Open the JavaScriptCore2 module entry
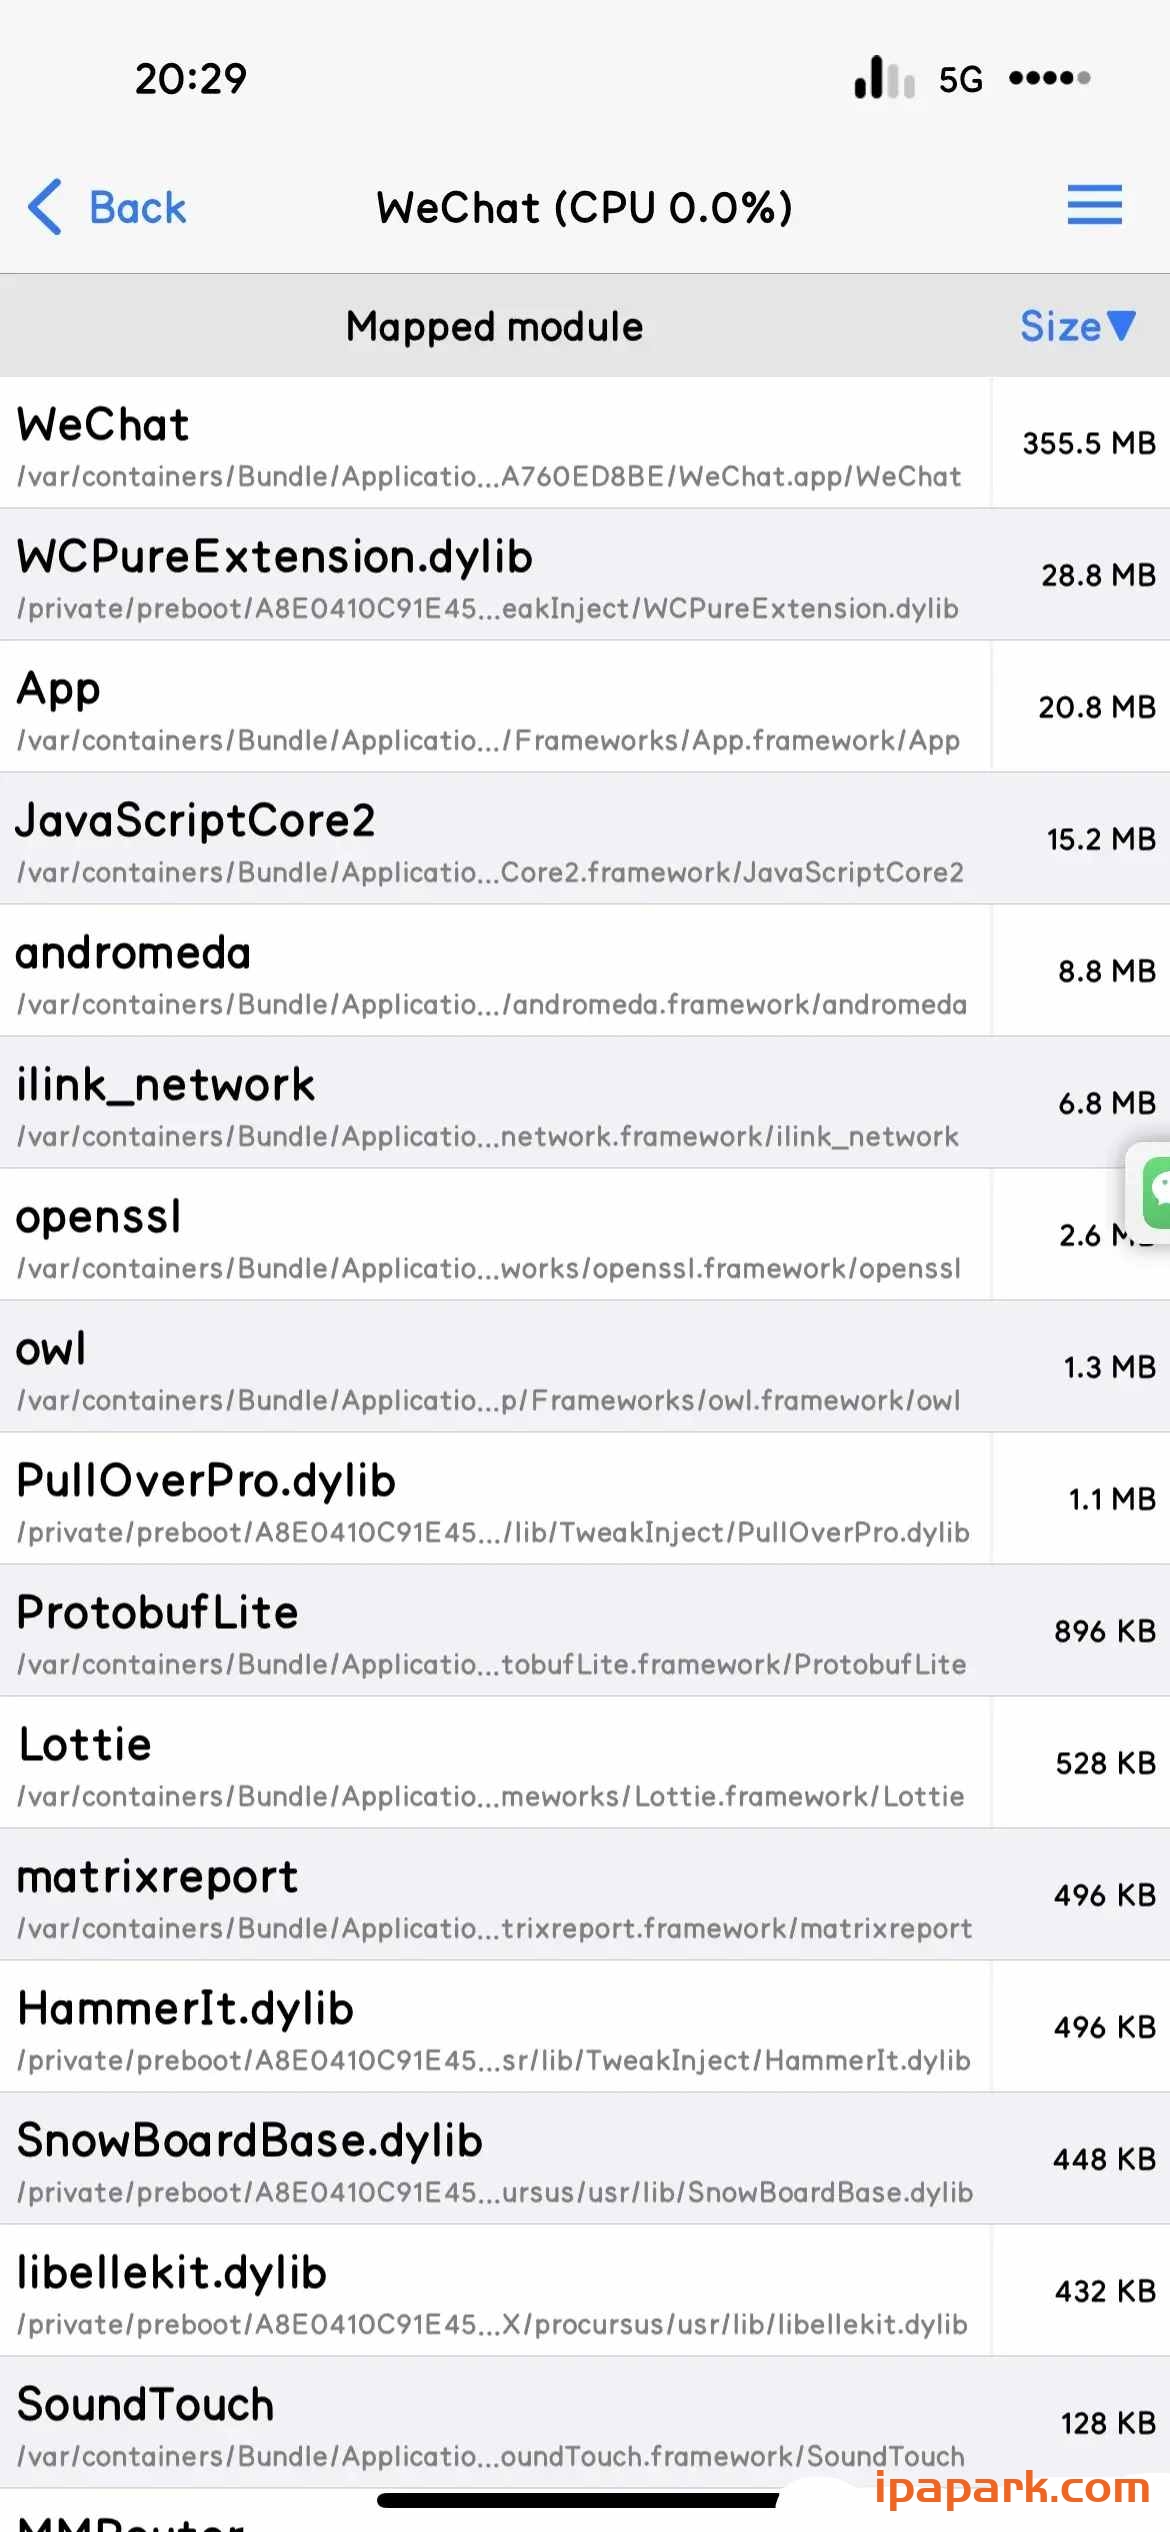 [494, 839]
